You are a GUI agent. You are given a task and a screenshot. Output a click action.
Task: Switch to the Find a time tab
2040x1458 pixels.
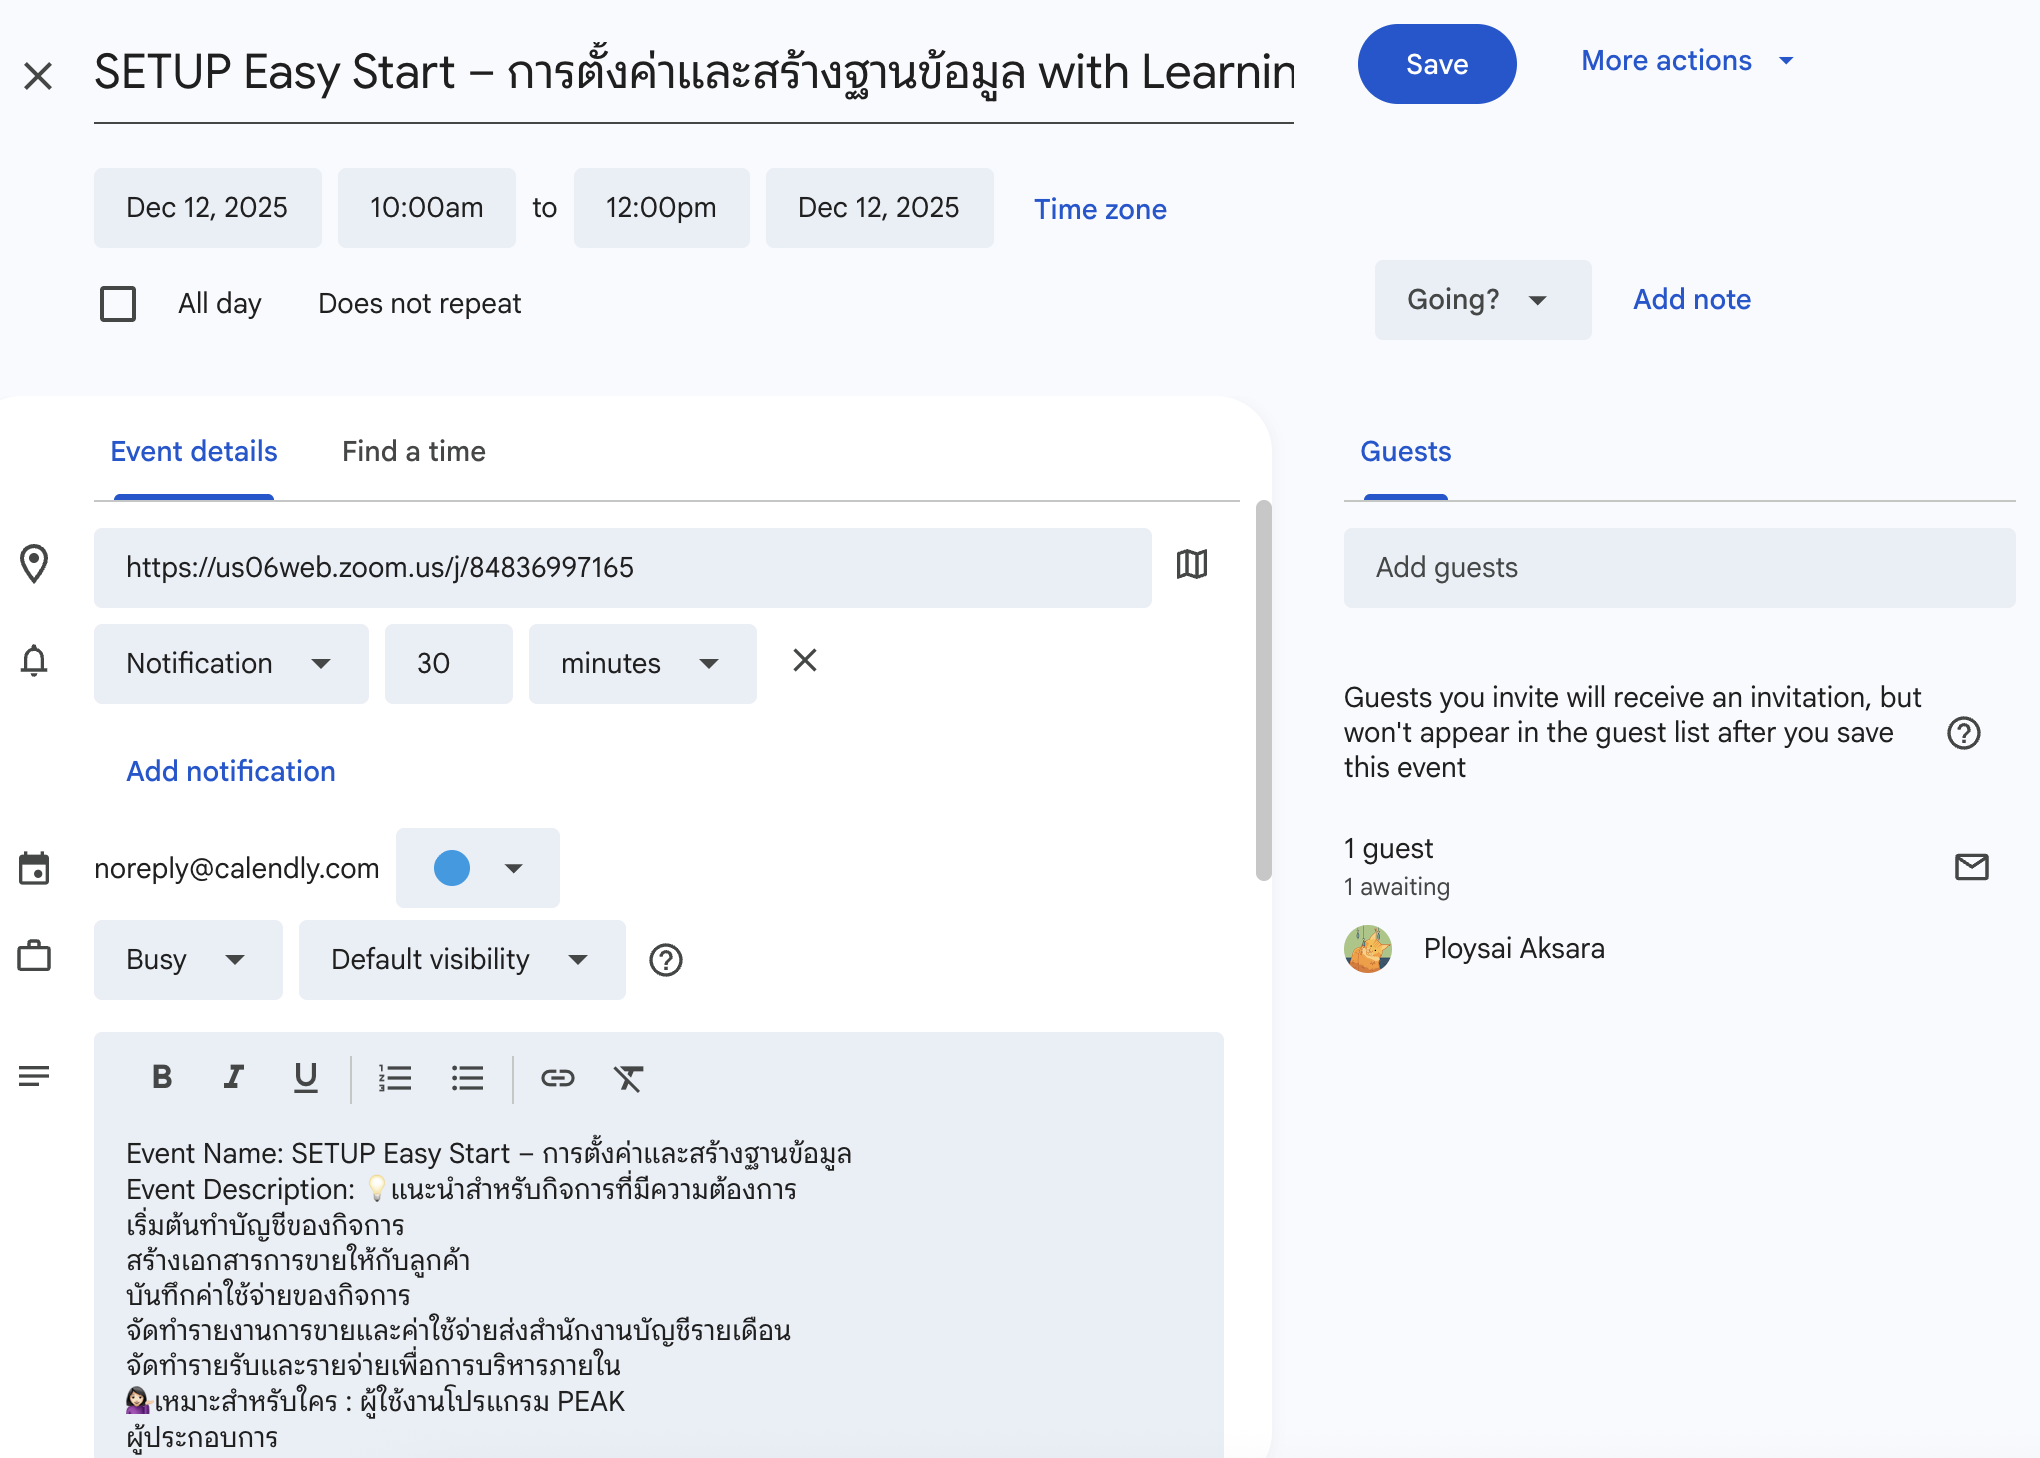click(x=413, y=452)
